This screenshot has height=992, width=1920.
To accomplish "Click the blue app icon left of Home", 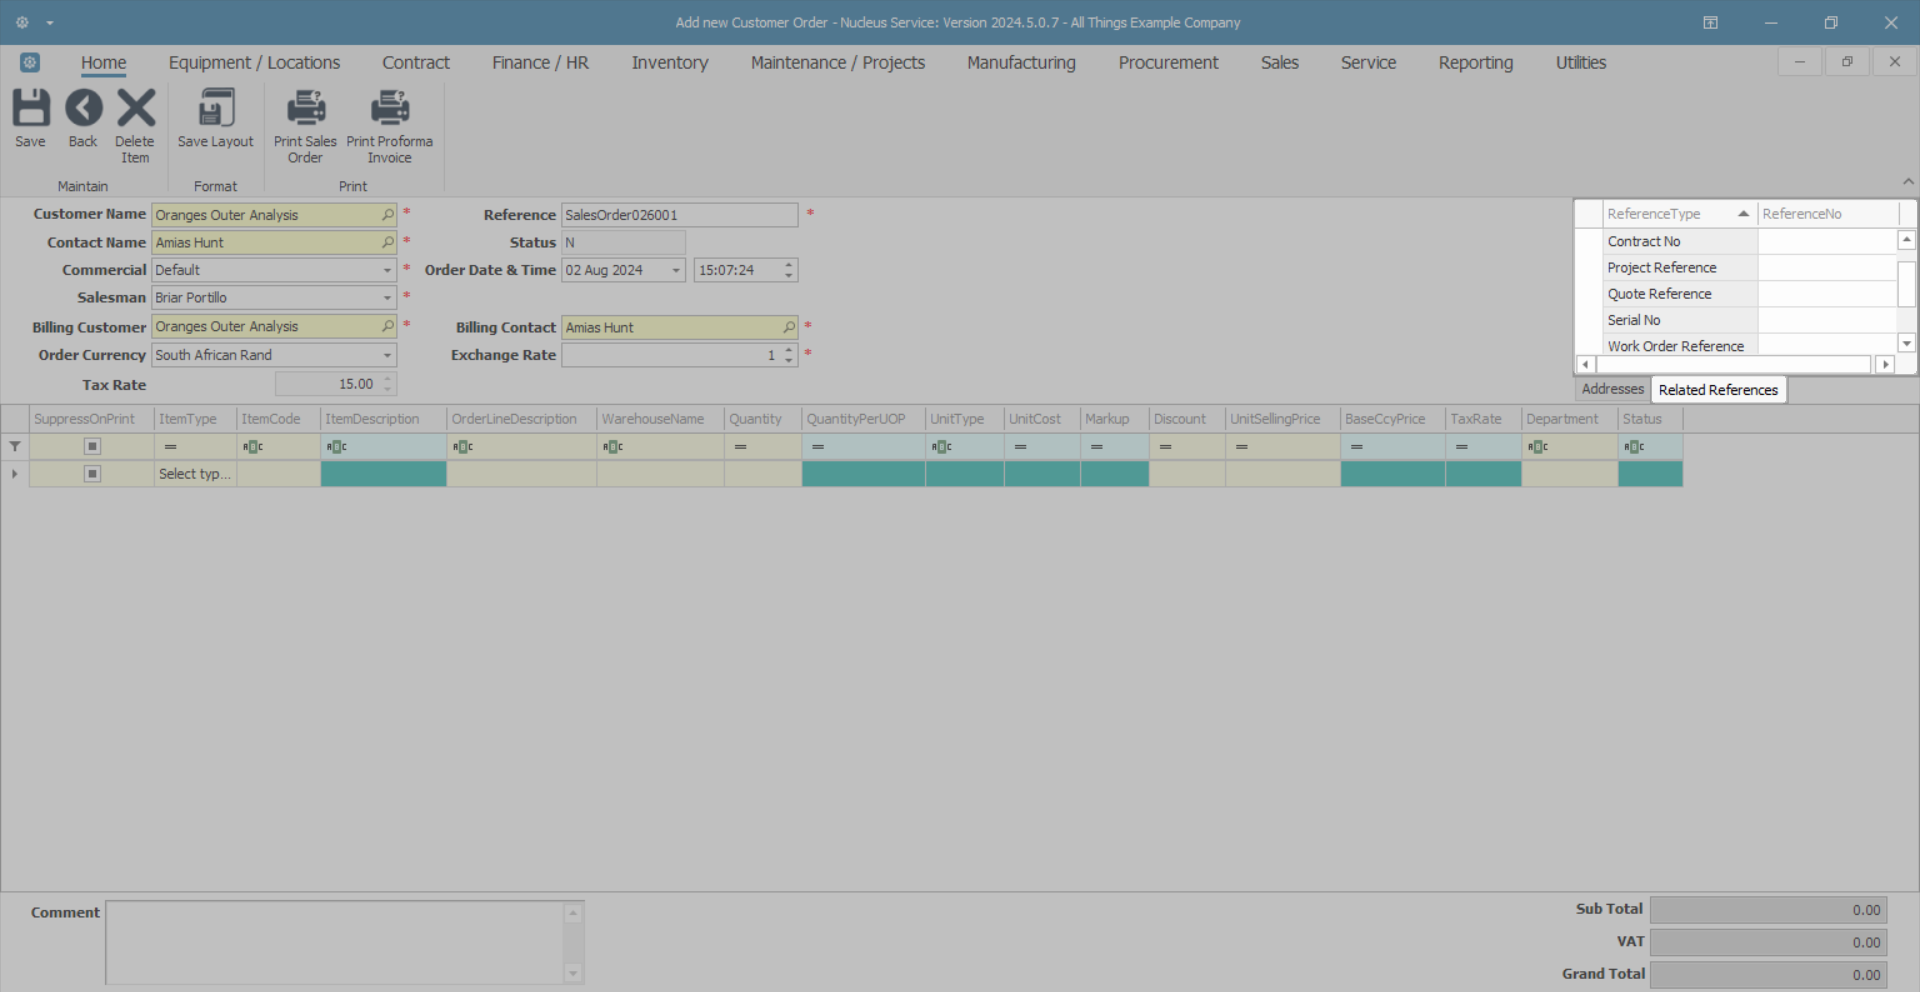I will (x=30, y=62).
